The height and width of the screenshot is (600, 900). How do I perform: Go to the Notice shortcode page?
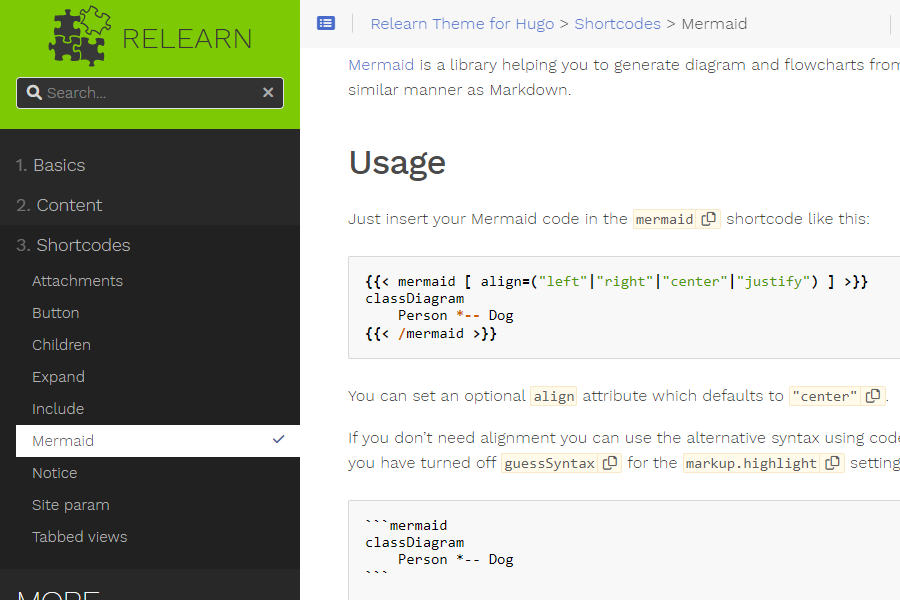54,473
